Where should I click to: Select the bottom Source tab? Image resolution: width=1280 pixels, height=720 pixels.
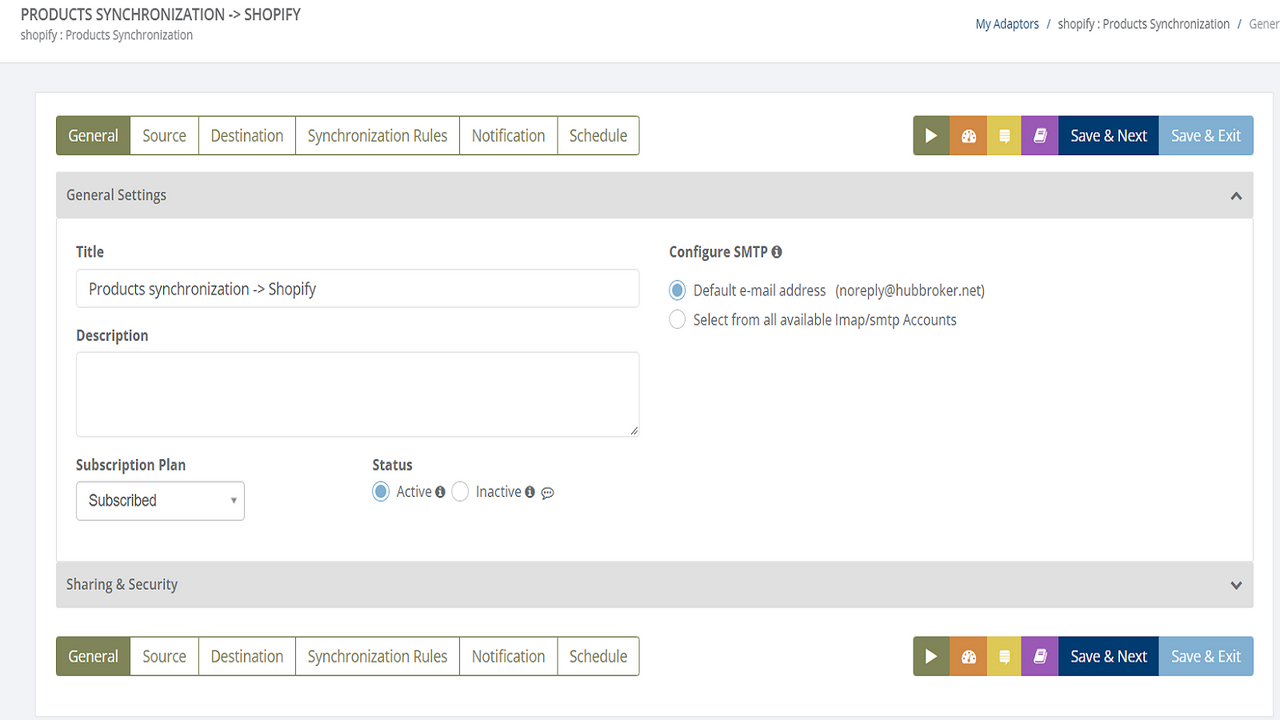(164, 657)
